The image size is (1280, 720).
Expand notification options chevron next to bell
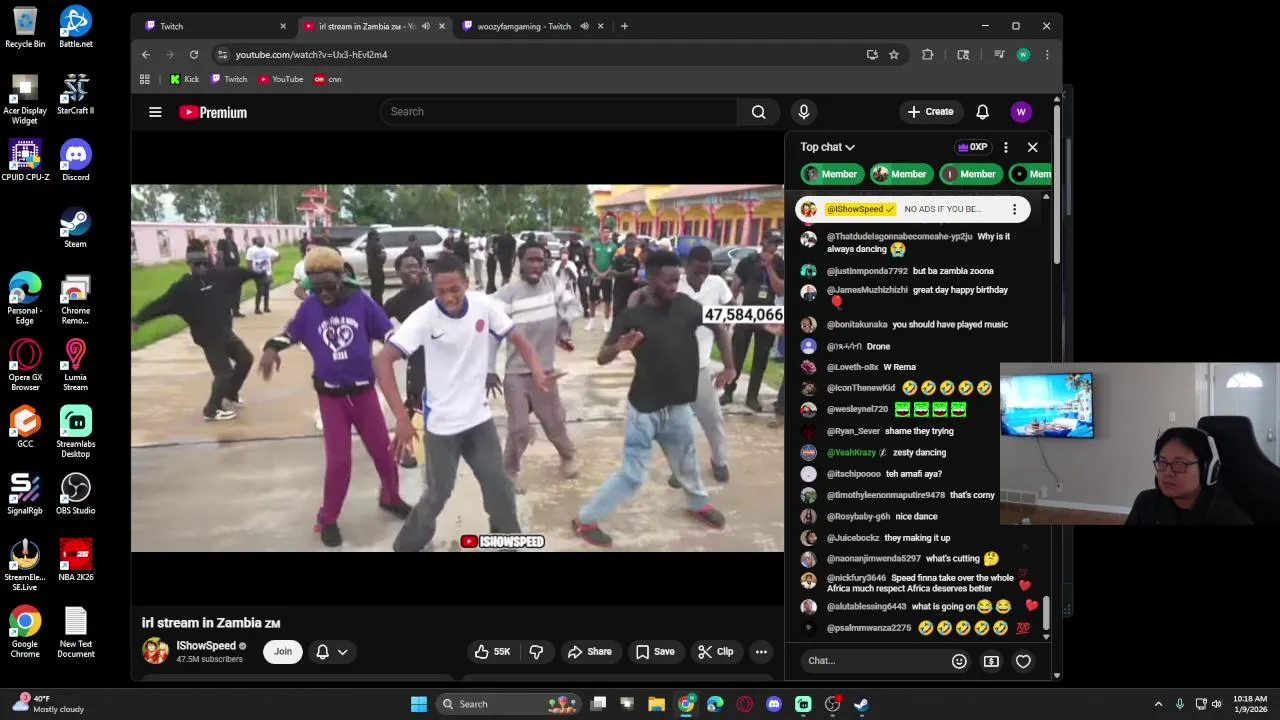[x=343, y=652]
